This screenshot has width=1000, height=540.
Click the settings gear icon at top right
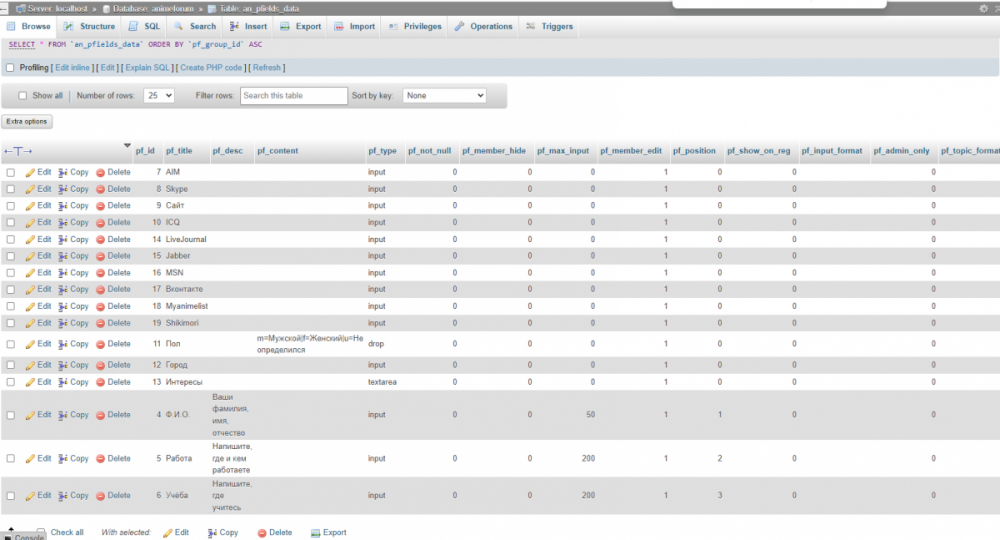click(x=983, y=8)
